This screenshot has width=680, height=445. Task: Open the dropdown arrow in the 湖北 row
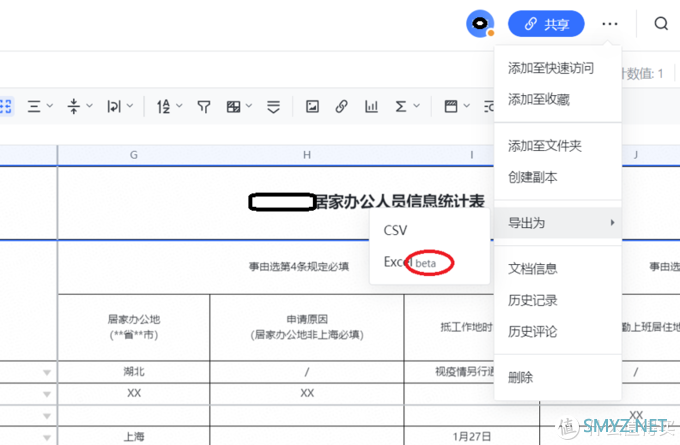tap(45, 372)
